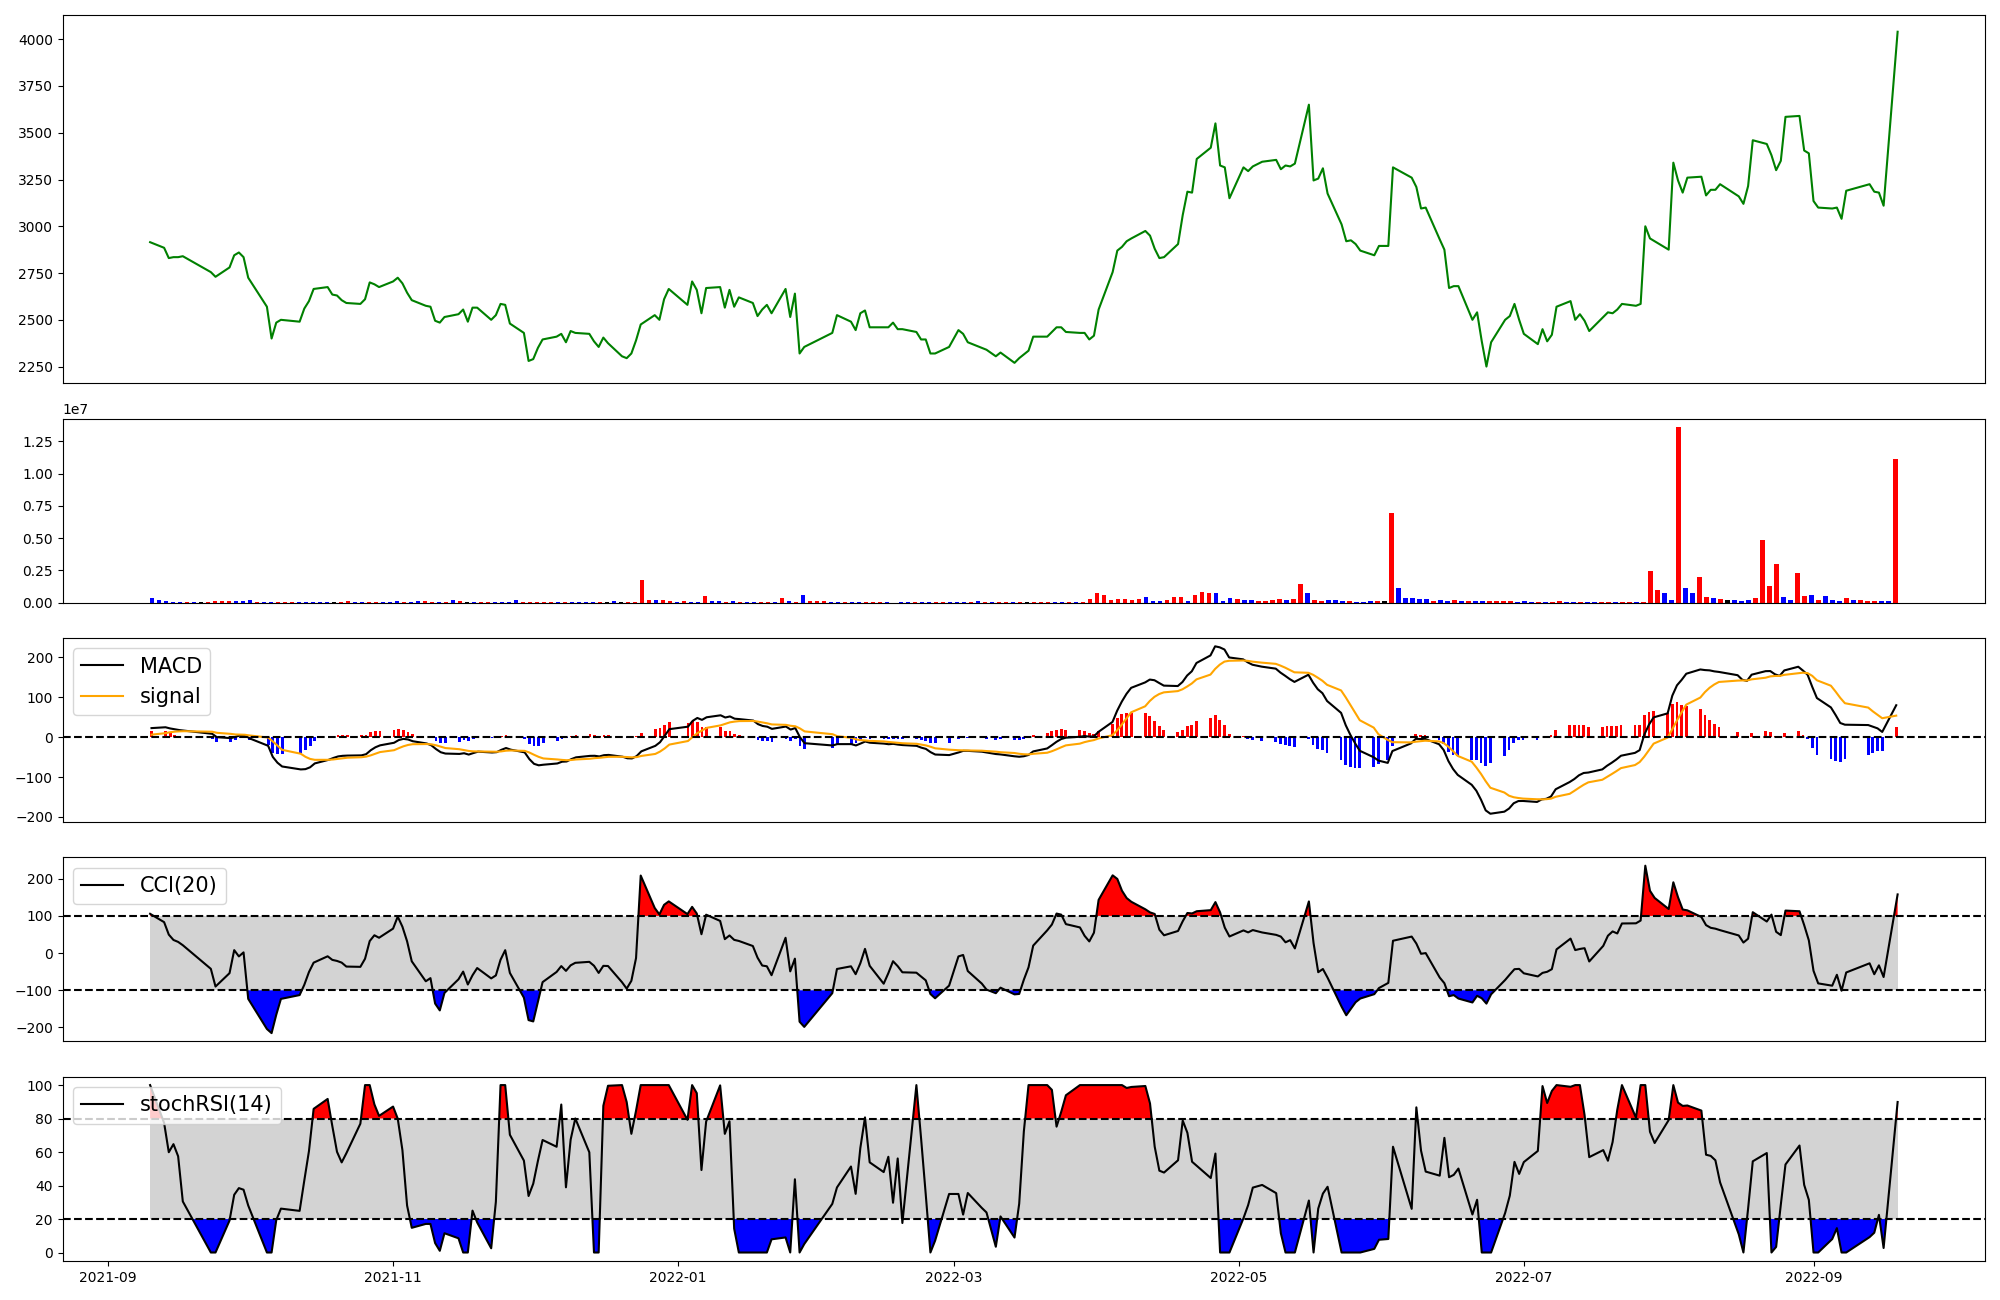Click the 2022-05 x-axis date label
Viewport: 2000px width, 1300px height.
(1239, 1277)
